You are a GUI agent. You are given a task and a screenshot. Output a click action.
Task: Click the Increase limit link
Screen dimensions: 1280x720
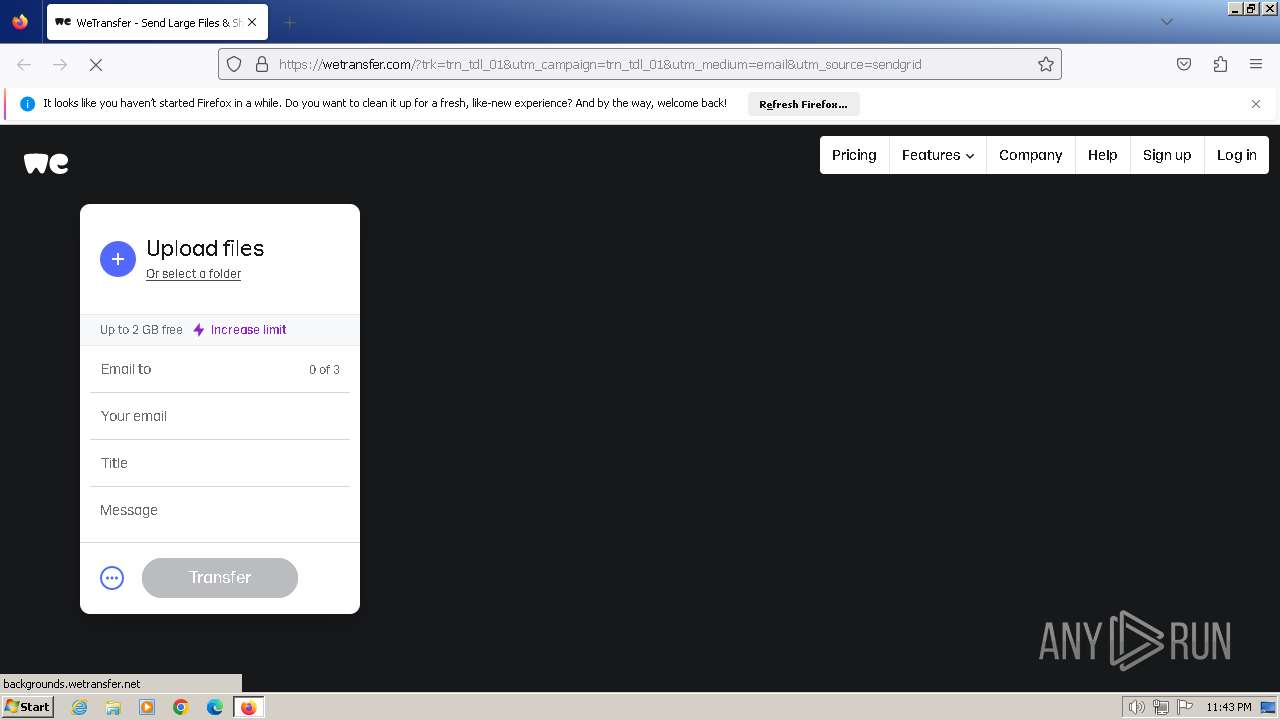(249, 330)
